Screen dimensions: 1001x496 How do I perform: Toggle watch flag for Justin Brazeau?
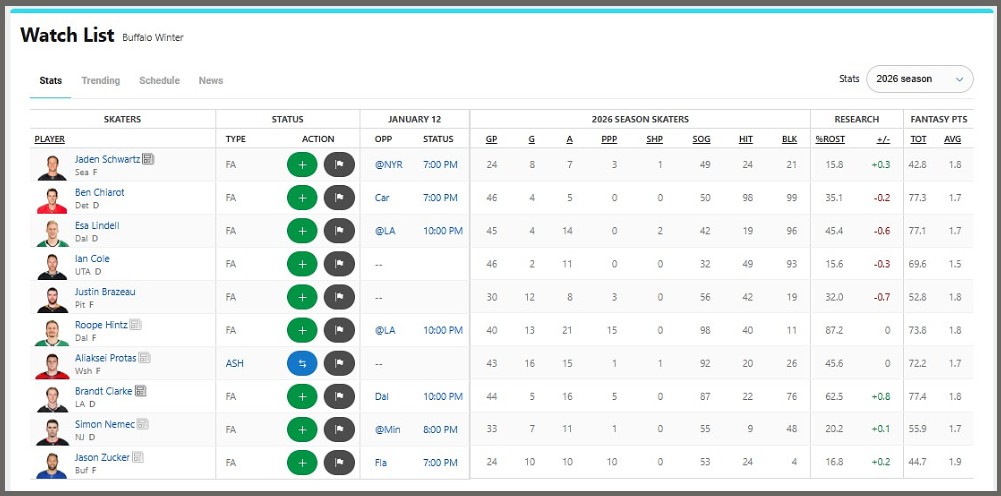(x=339, y=297)
